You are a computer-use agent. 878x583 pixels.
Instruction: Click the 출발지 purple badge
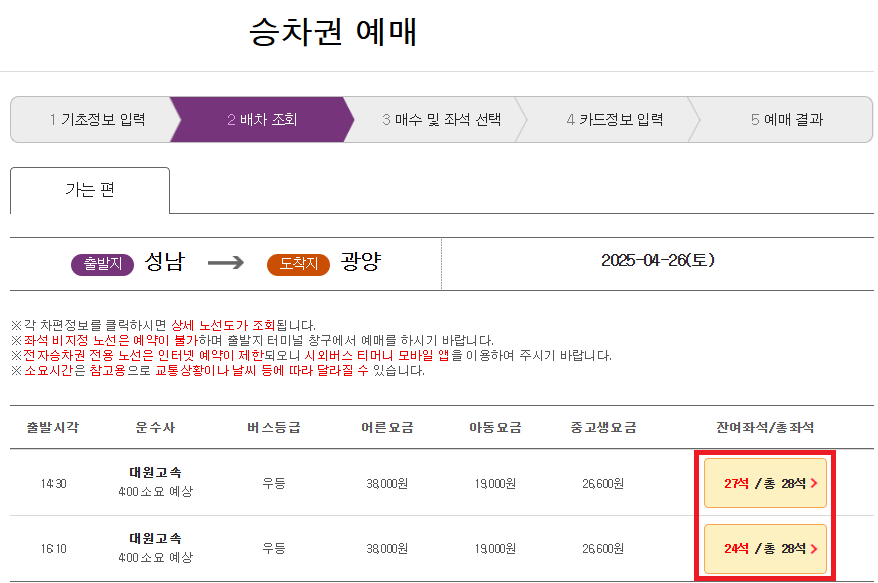tap(102, 264)
